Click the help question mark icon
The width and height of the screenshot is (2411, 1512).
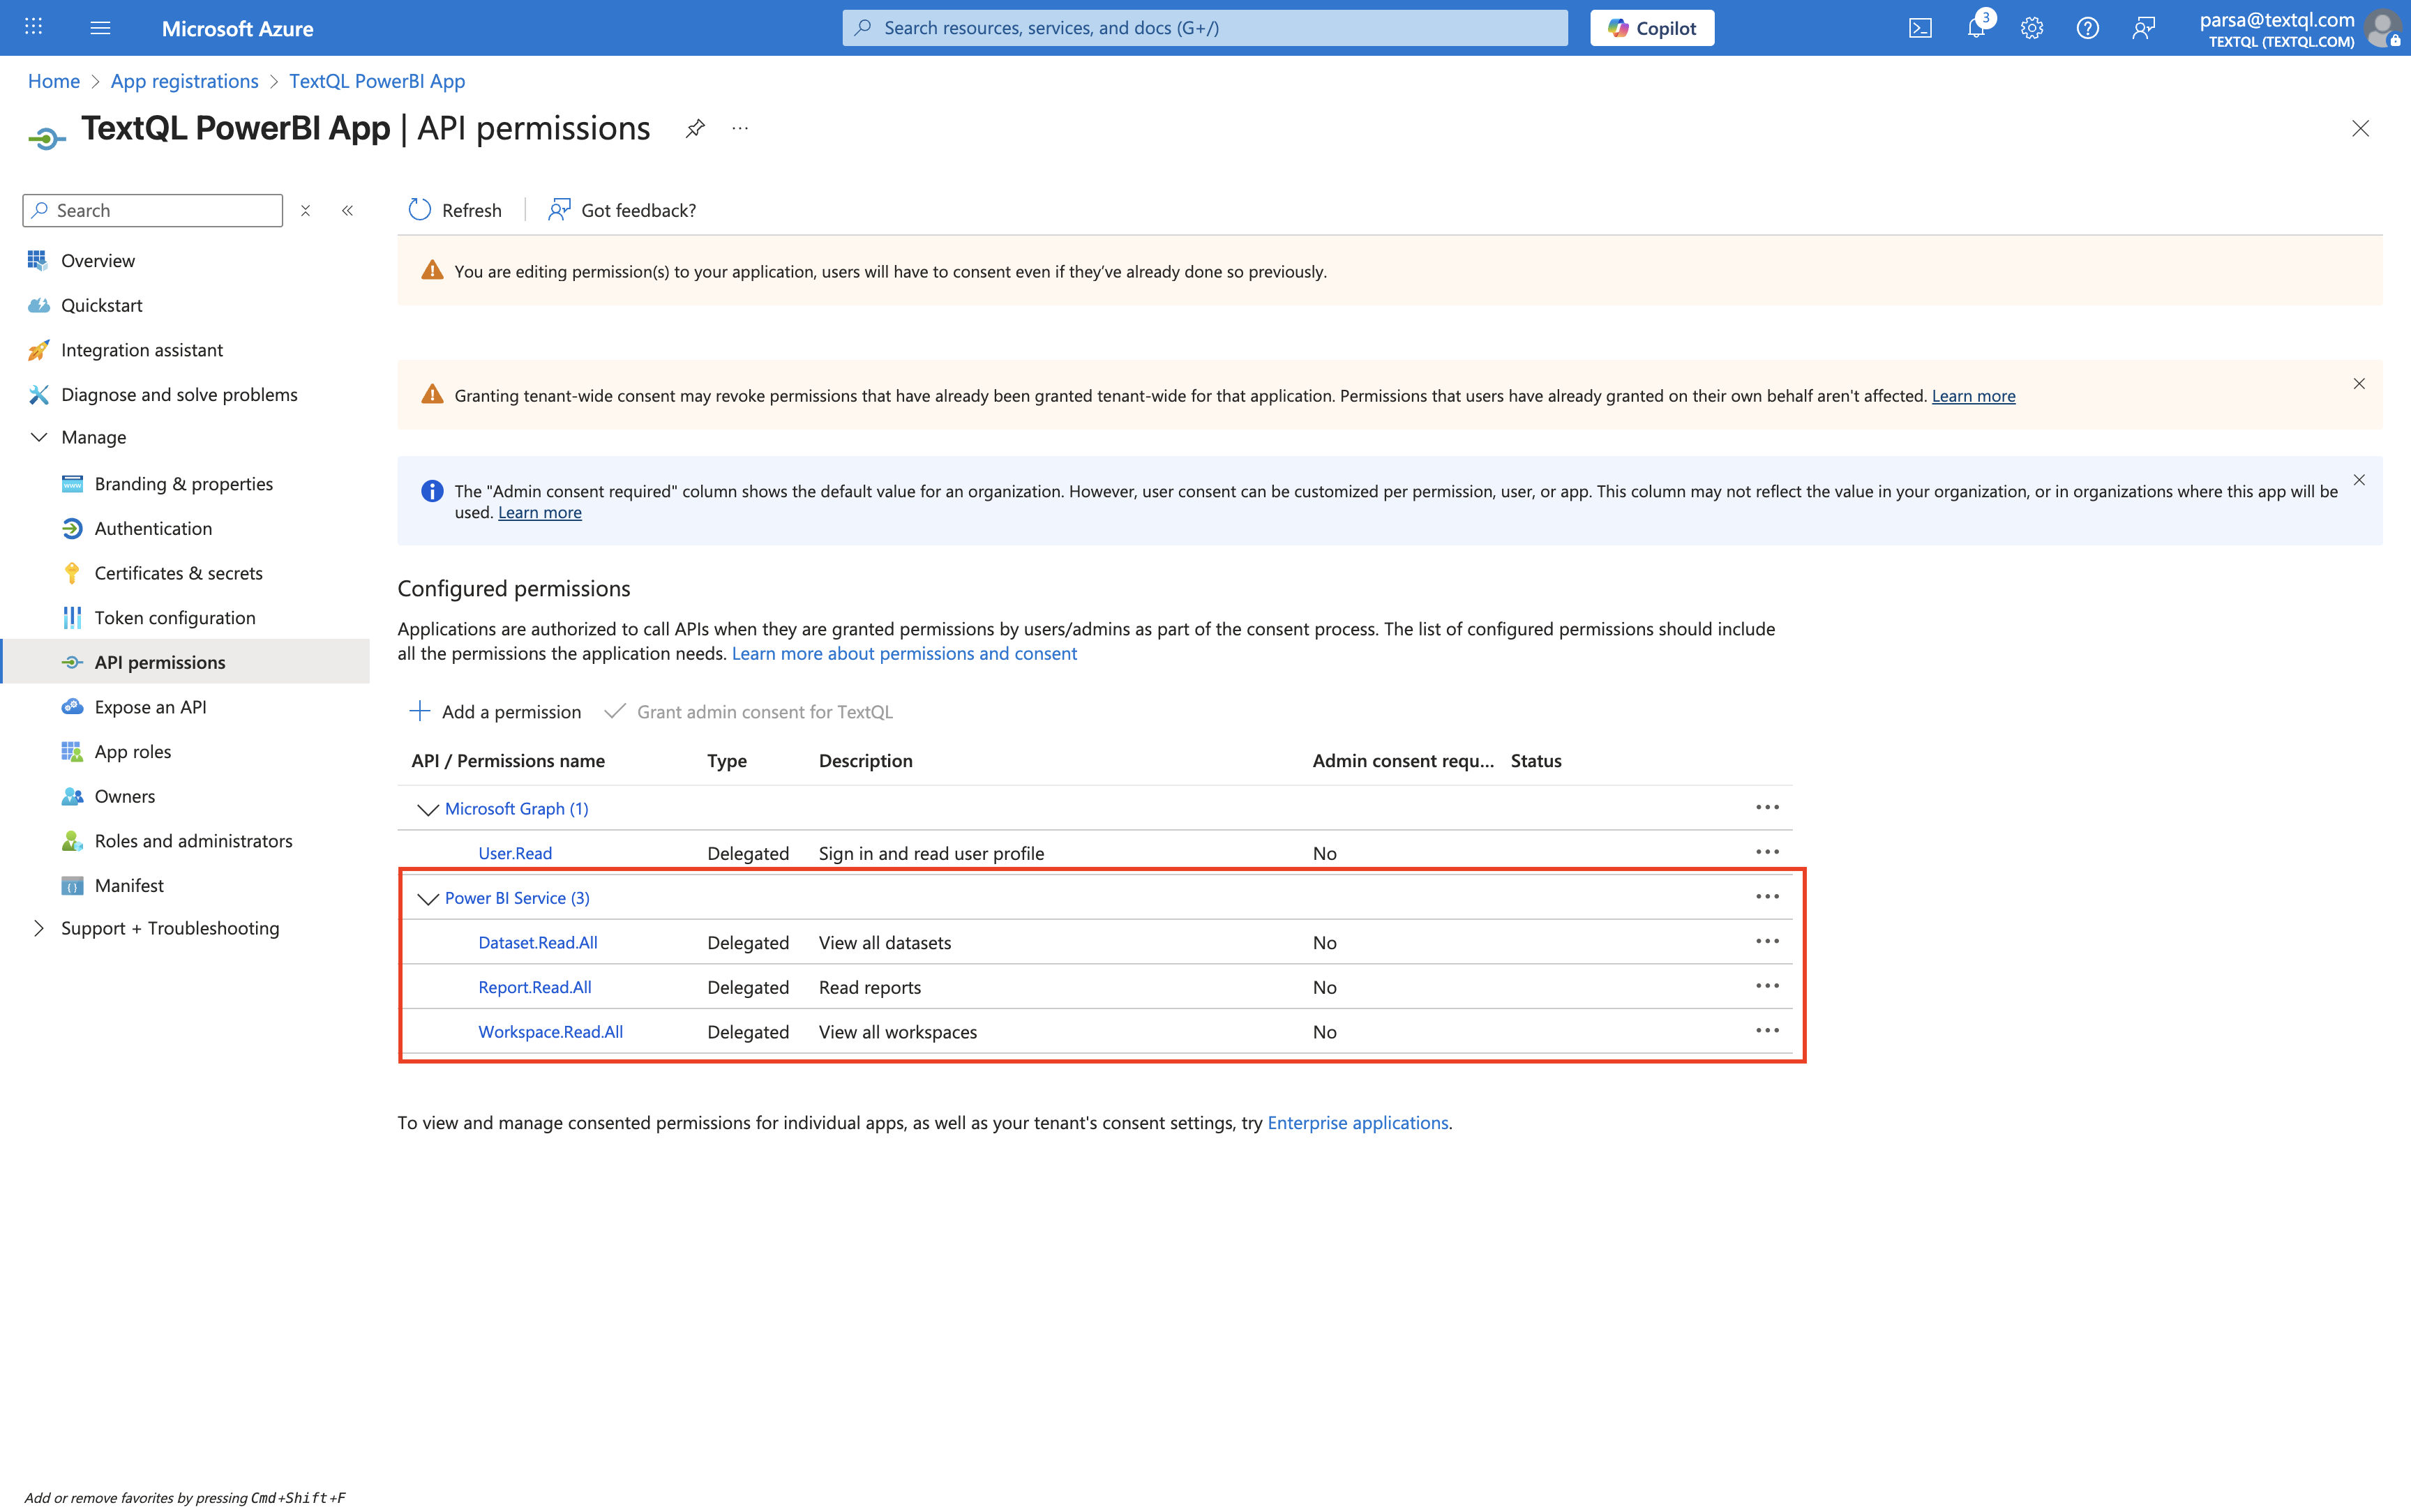[2087, 28]
